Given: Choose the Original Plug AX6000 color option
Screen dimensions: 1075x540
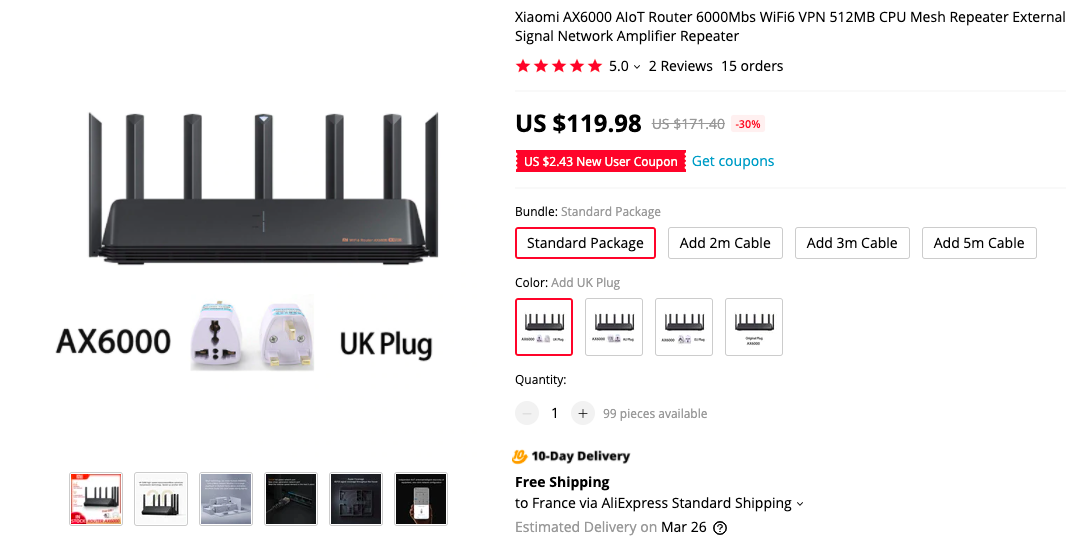Looking at the screenshot, I should [754, 327].
